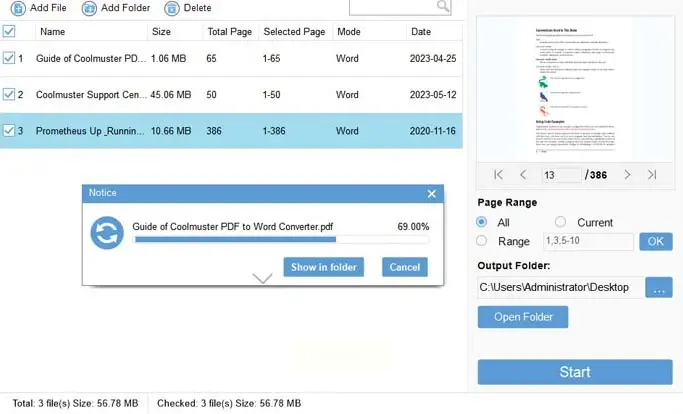Jump to first page of preview
Viewport: 683px width, 414px height.
click(498, 175)
